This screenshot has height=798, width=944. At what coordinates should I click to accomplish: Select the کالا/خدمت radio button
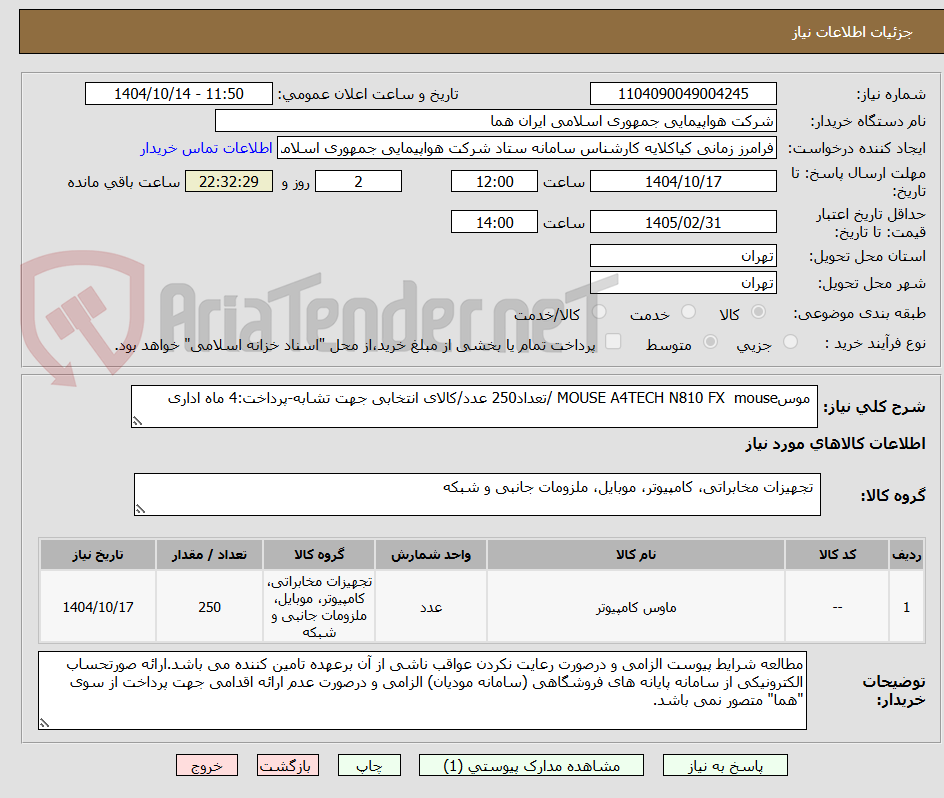tap(598, 312)
